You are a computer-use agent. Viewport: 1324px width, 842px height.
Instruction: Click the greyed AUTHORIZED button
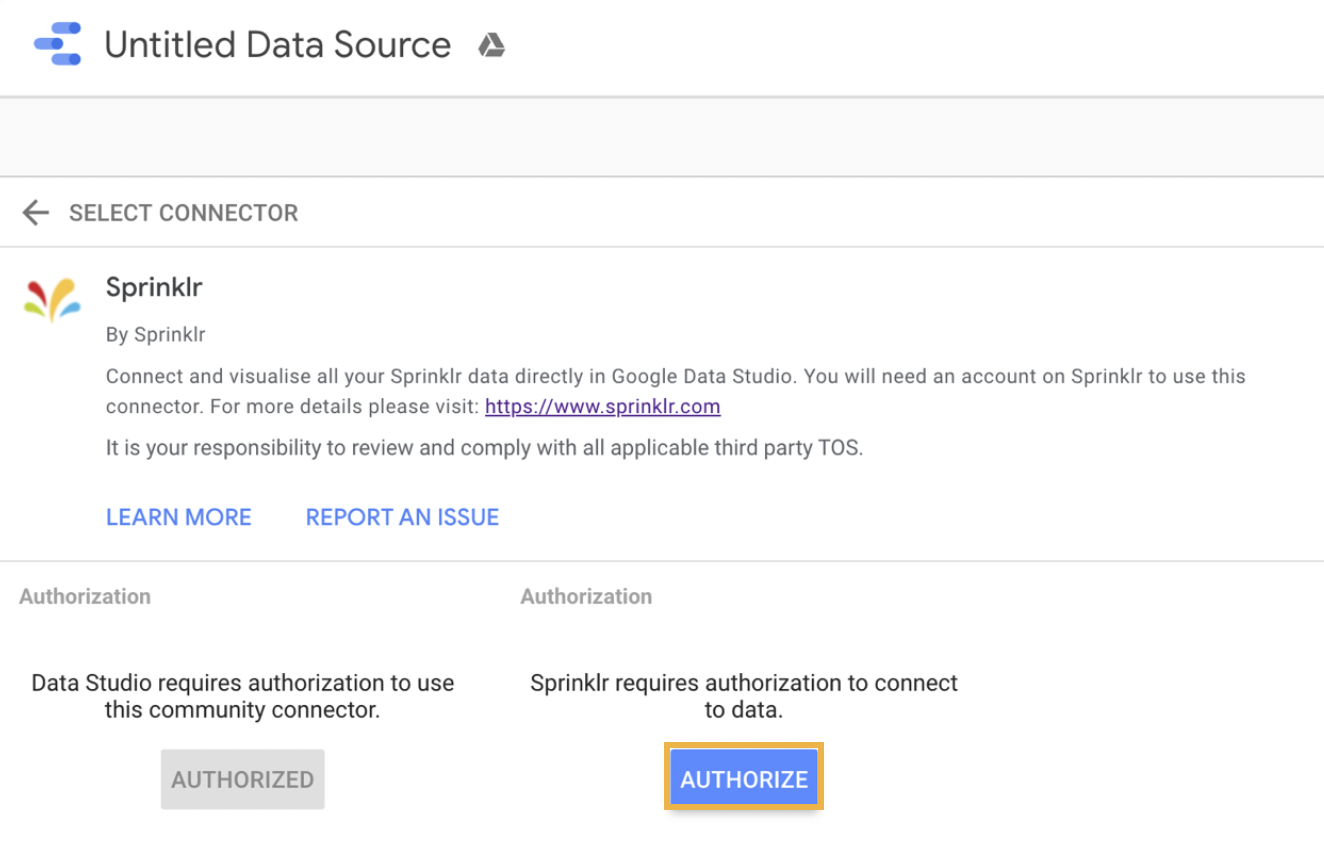pyautogui.click(x=243, y=779)
